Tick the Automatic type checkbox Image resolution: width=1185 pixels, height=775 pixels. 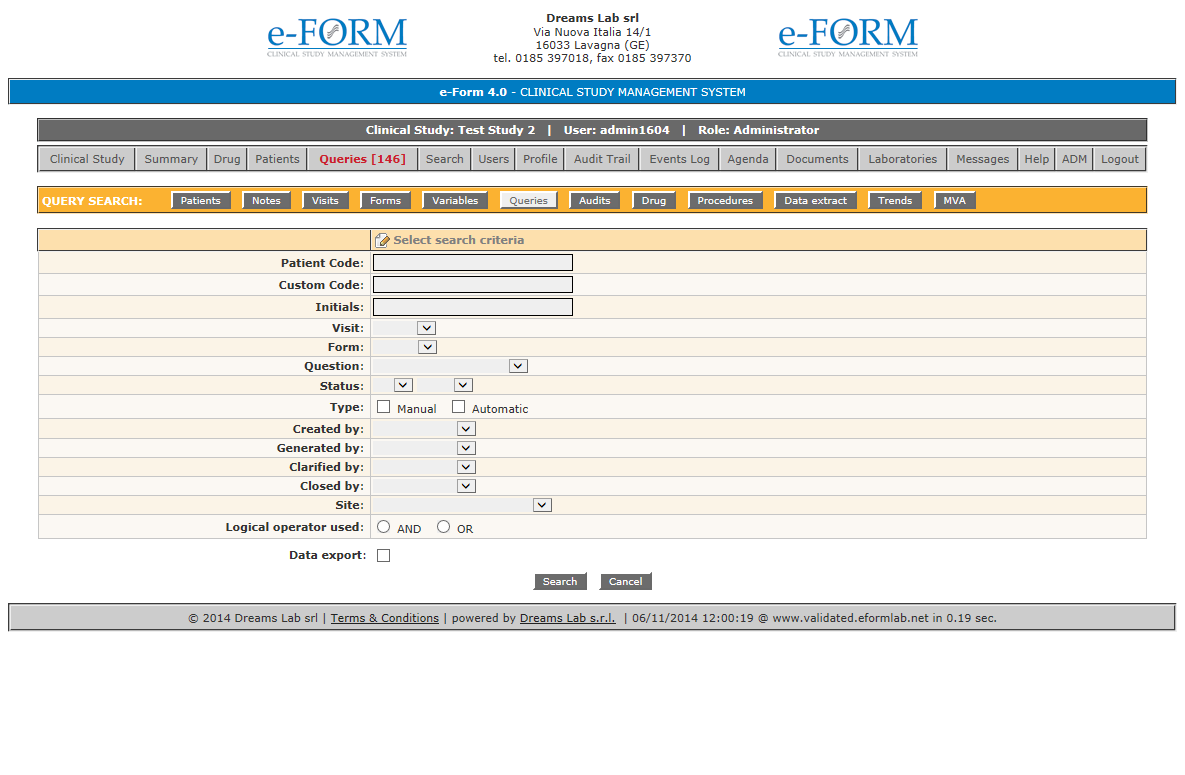[x=459, y=407]
